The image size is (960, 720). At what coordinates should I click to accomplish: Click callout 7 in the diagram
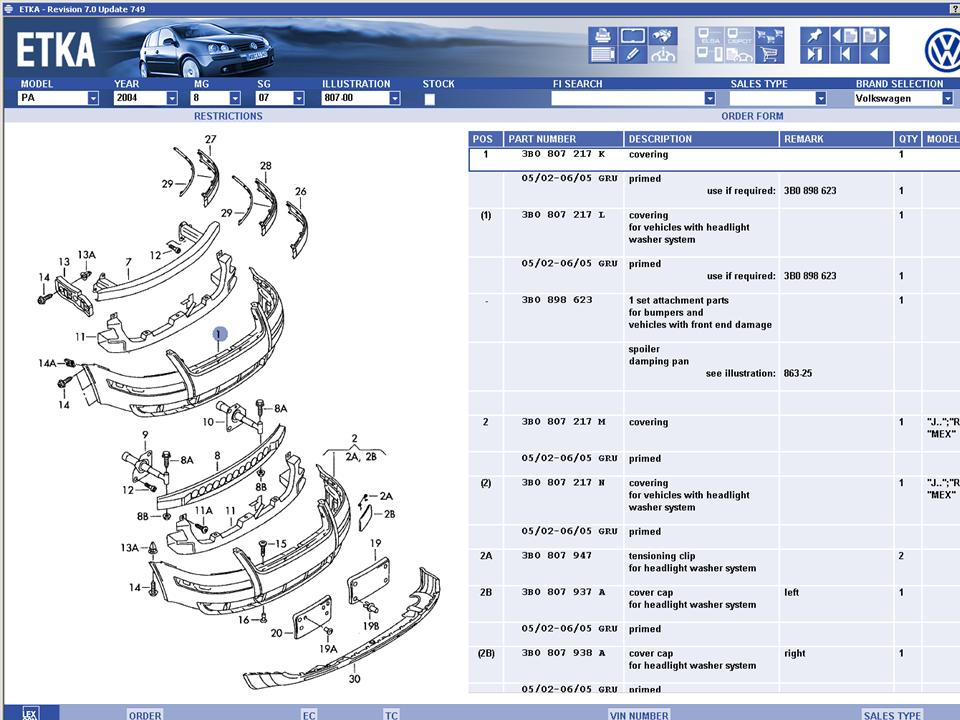pyautogui.click(x=129, y=262)
